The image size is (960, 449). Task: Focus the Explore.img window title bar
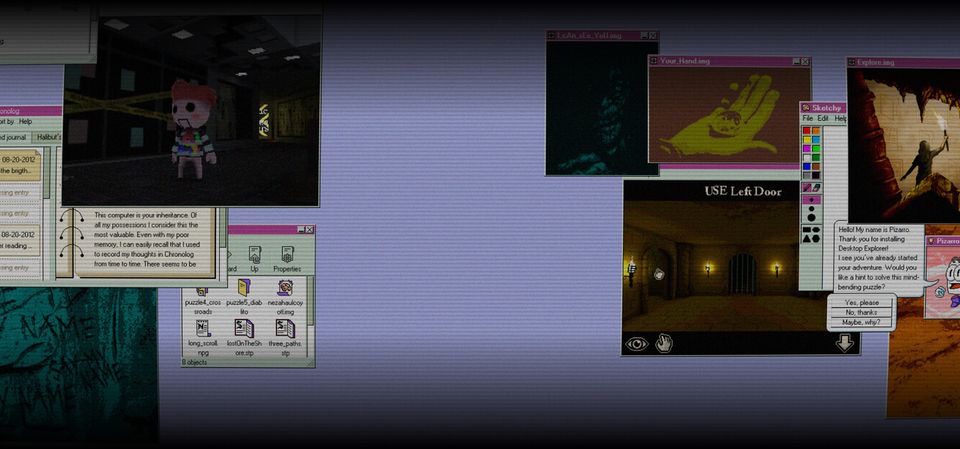pos(903,62)
